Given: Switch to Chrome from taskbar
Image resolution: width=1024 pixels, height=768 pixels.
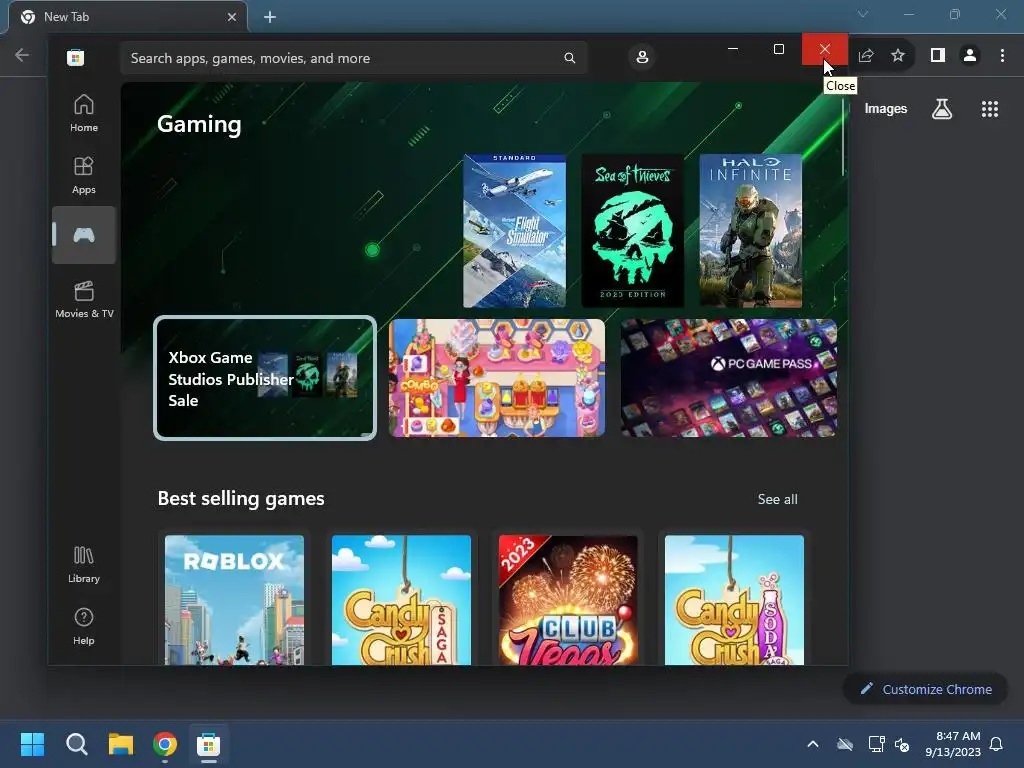Looking at the screenshot, I should [x=165, y=744].
